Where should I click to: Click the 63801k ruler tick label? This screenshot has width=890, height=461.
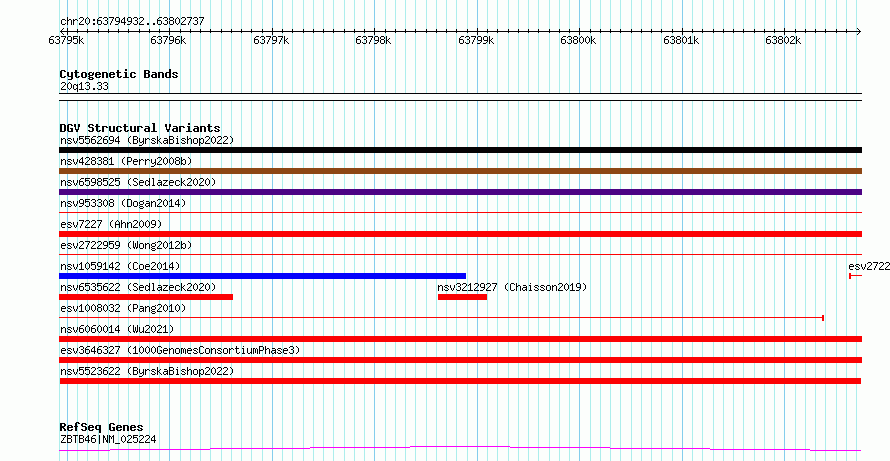(x=681, y=40)
